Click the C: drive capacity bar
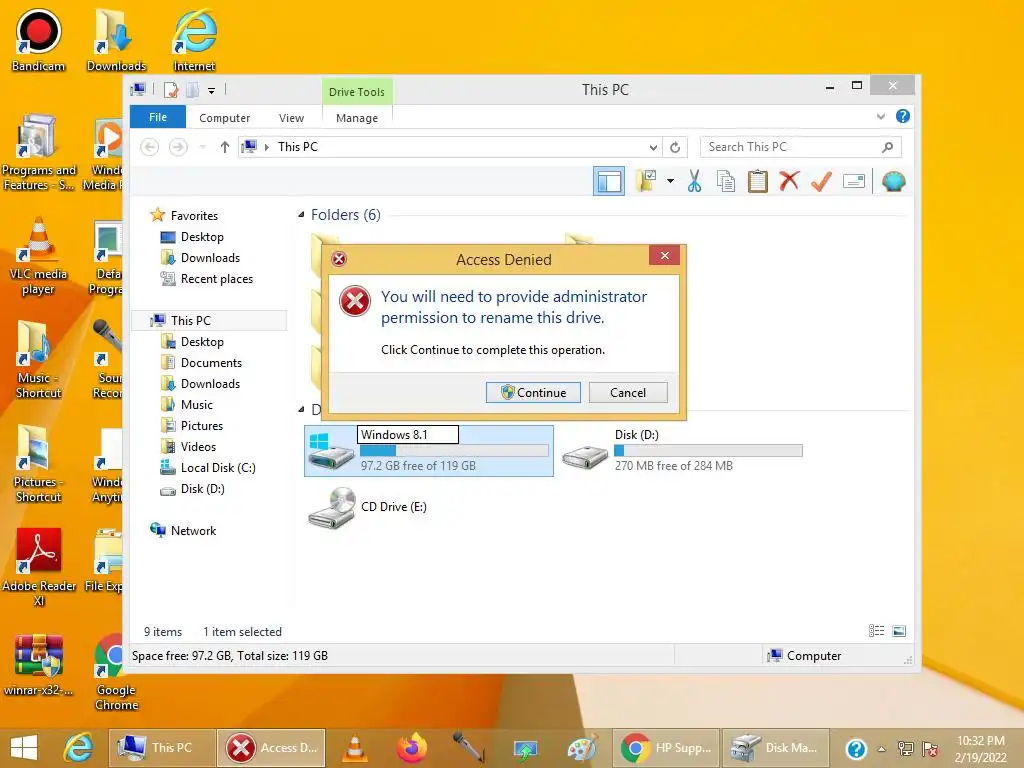Viewport: 1024px width, 768px height. tap(454, 451)
